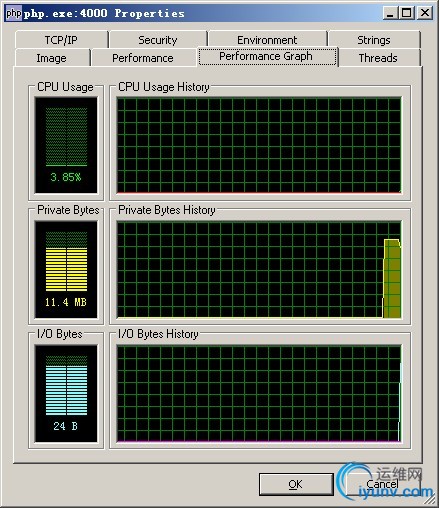439x508 pixels.
Task: Maximize the Properties window
Action: 406,13
